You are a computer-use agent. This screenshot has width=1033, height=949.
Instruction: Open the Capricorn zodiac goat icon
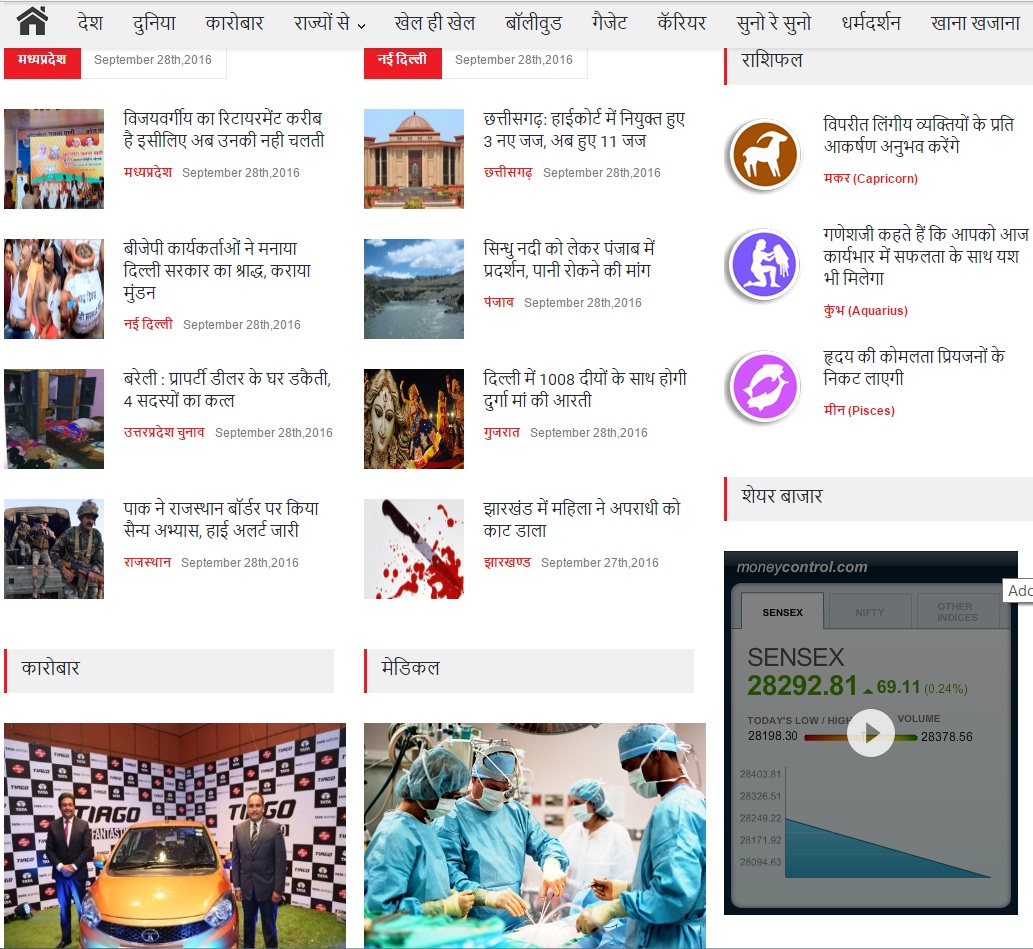764,155
